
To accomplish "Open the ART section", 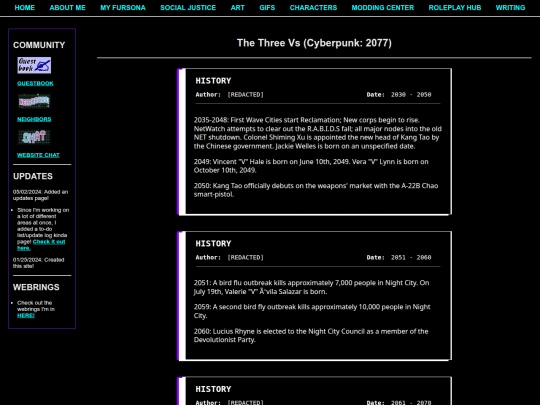I will [238, 8].
